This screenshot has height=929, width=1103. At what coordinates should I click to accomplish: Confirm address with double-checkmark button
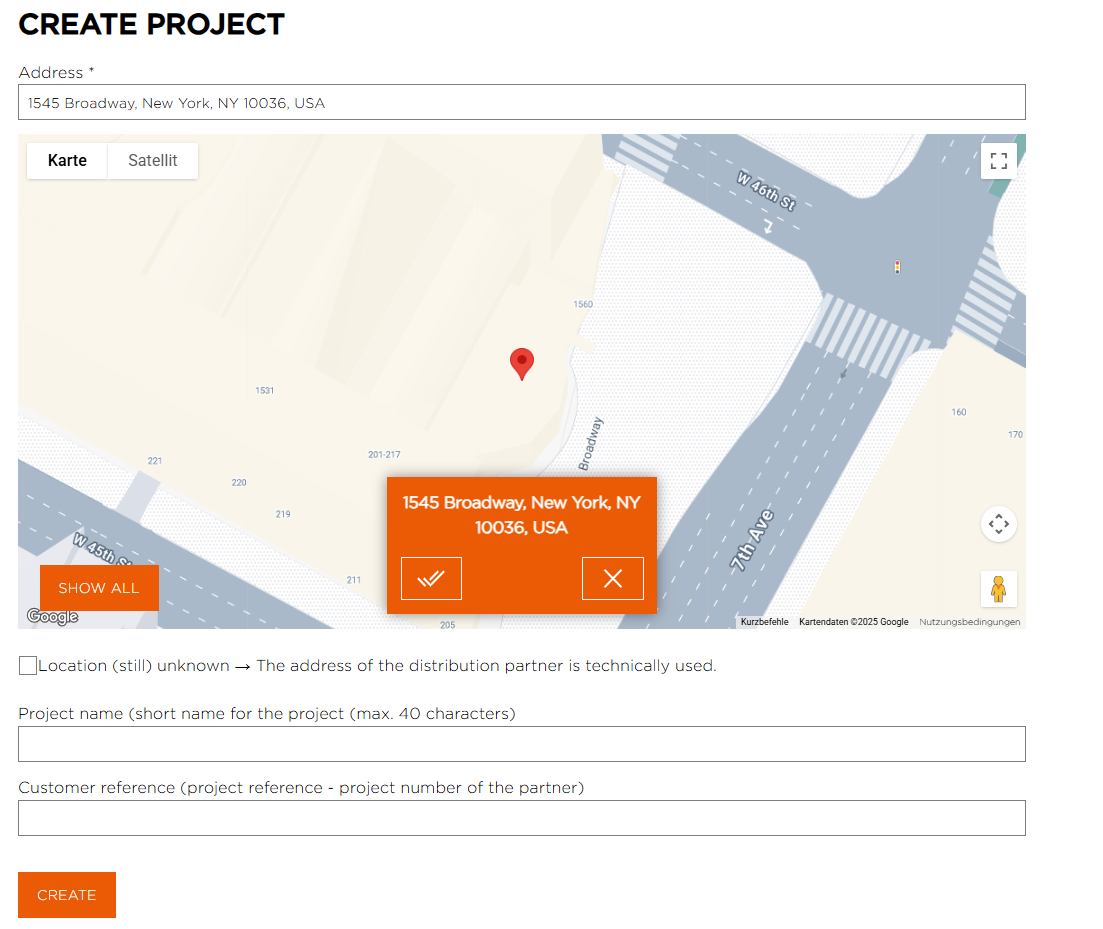pos(431,578)
